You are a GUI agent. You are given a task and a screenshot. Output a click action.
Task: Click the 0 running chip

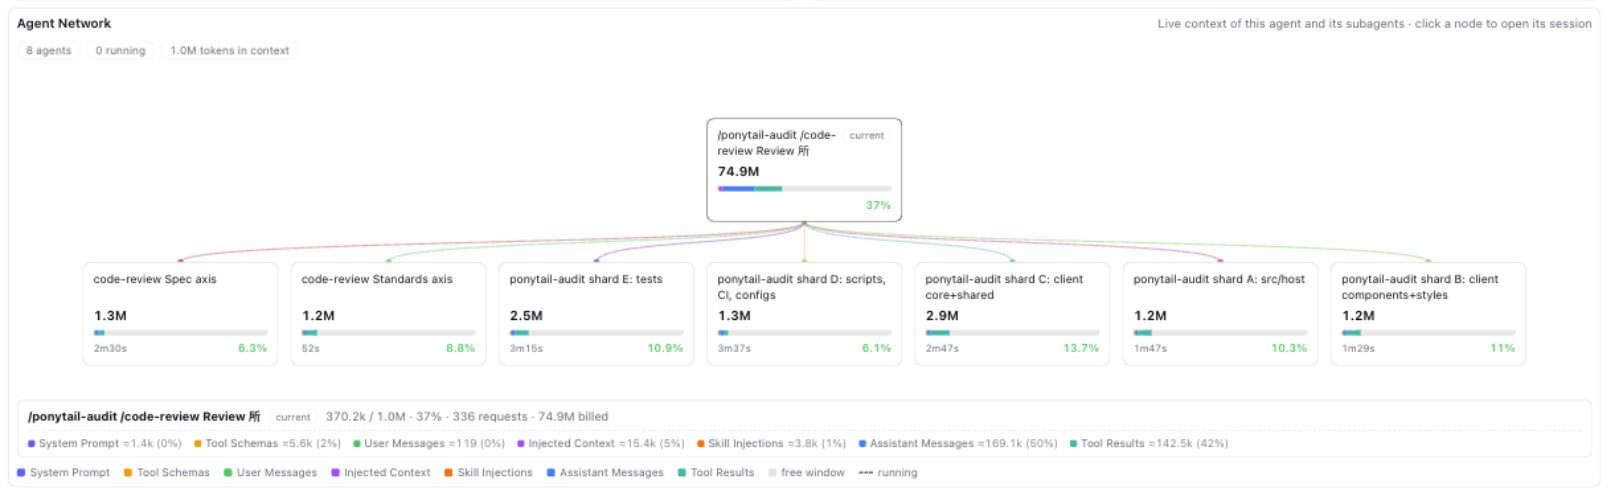click(120, 50)
